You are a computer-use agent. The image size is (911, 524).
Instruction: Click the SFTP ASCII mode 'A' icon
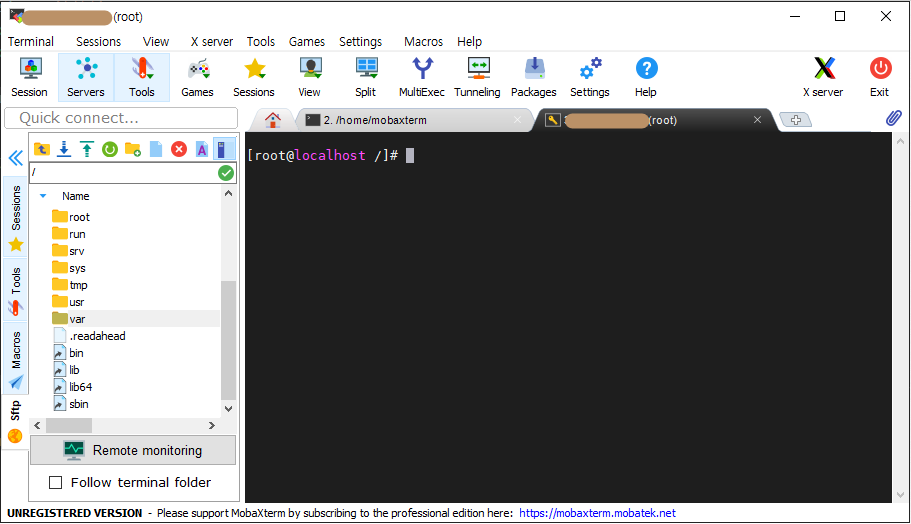pyautogui.click(x=202, y=149)
